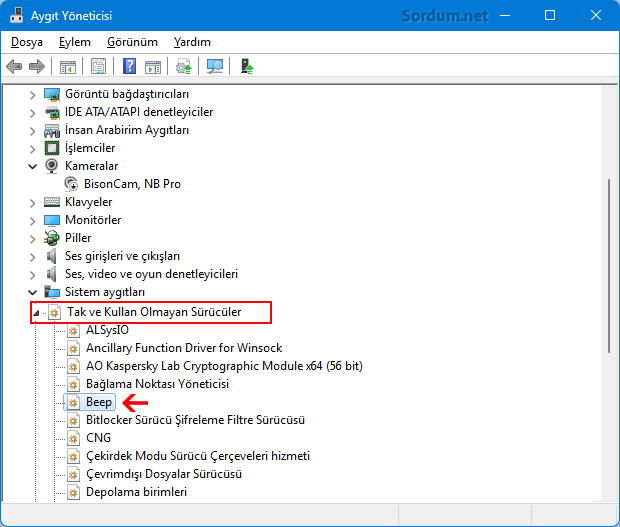620x527 pixels.
Task: Collapse the Kameralar node
Action: (x=32, y=166)
